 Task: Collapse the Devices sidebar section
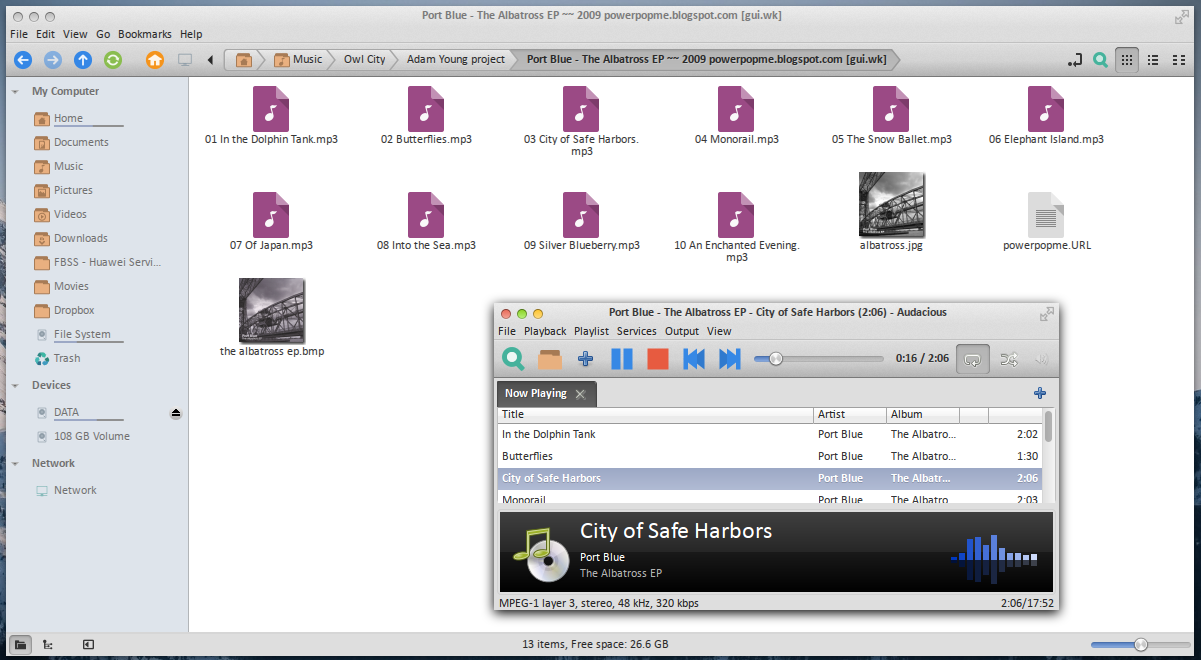click(x=15, y=386)
